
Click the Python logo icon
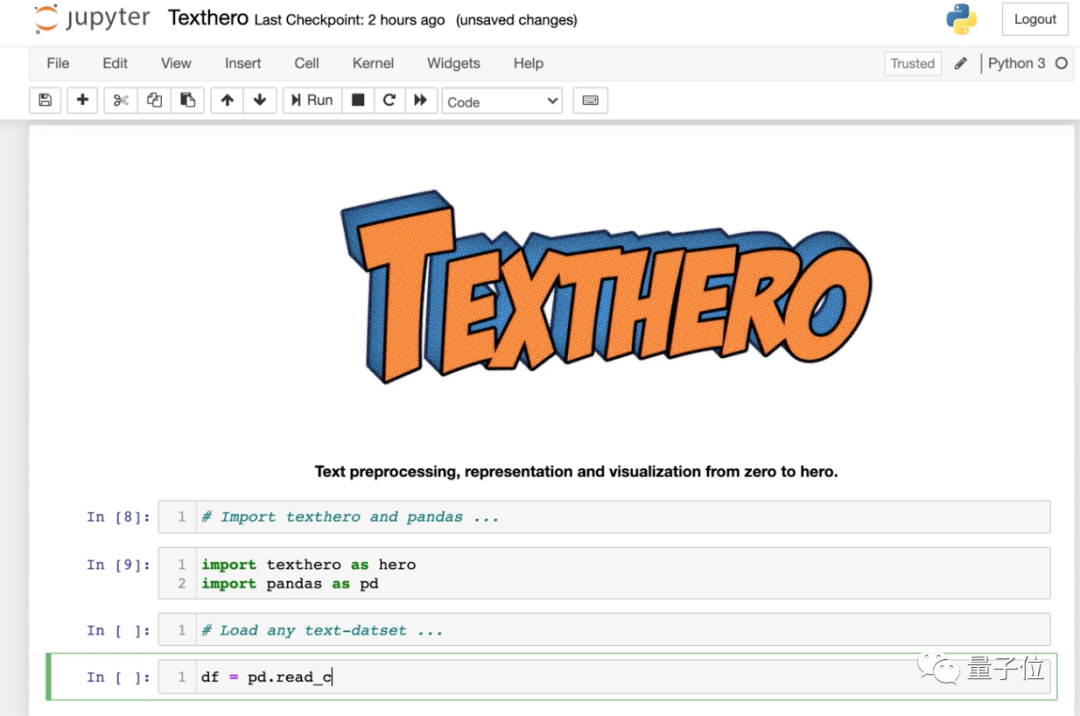click(962, 19)
